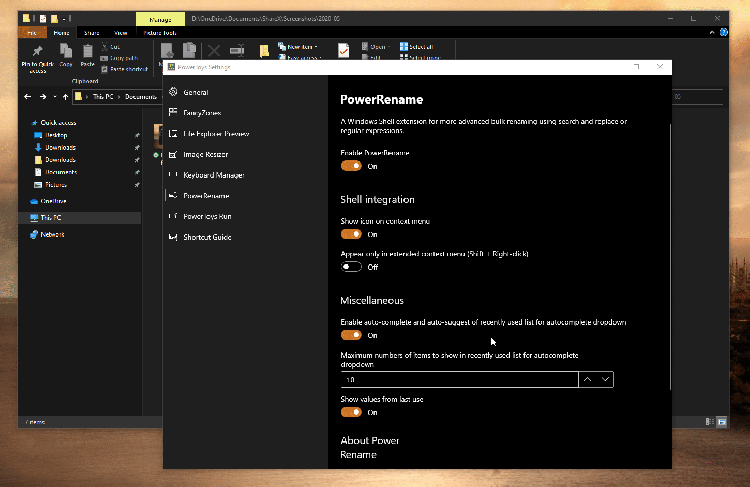Screen dimensions: 750x487
Task: Click the Explorer back navigation arrow
Action: pos(27,97)
